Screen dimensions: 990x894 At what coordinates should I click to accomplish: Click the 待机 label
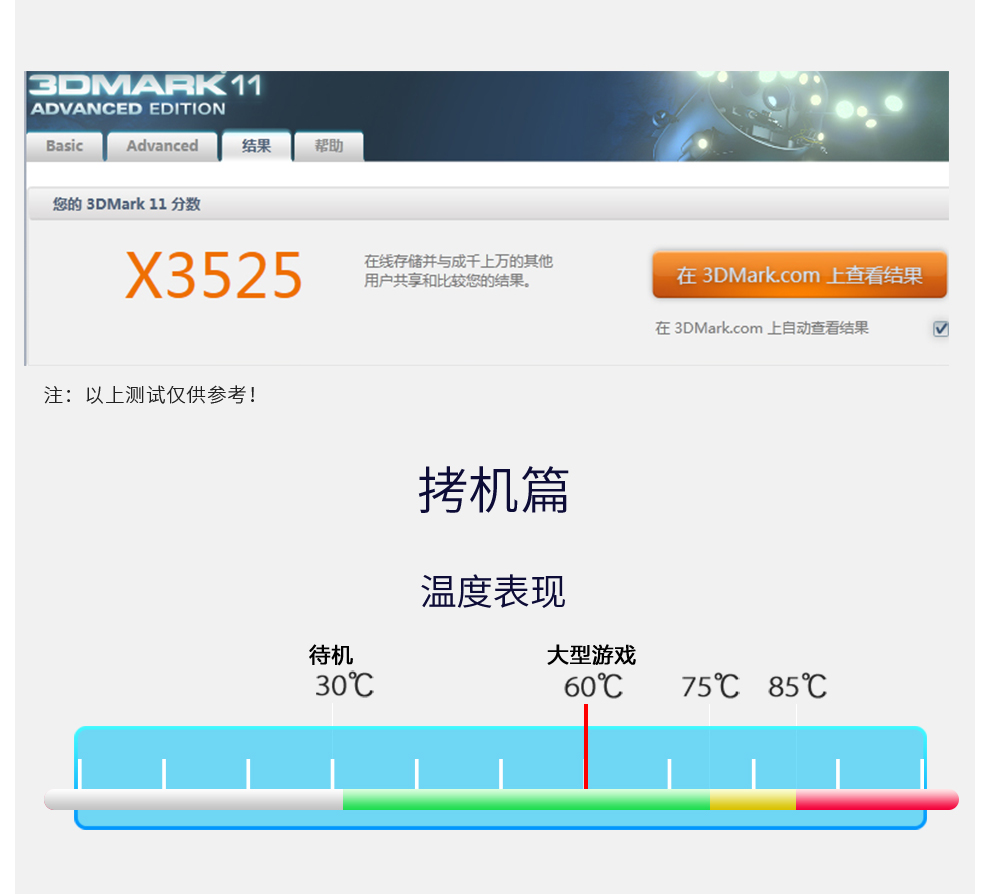(331, 655)
